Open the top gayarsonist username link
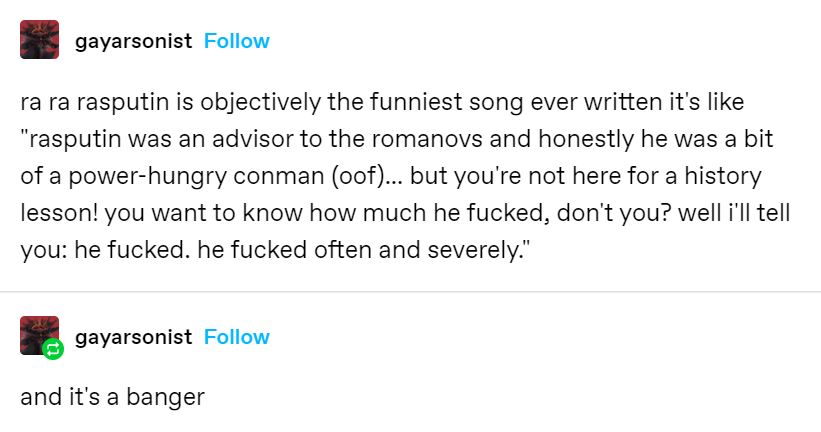821x432 pixels. pos(133,41)
